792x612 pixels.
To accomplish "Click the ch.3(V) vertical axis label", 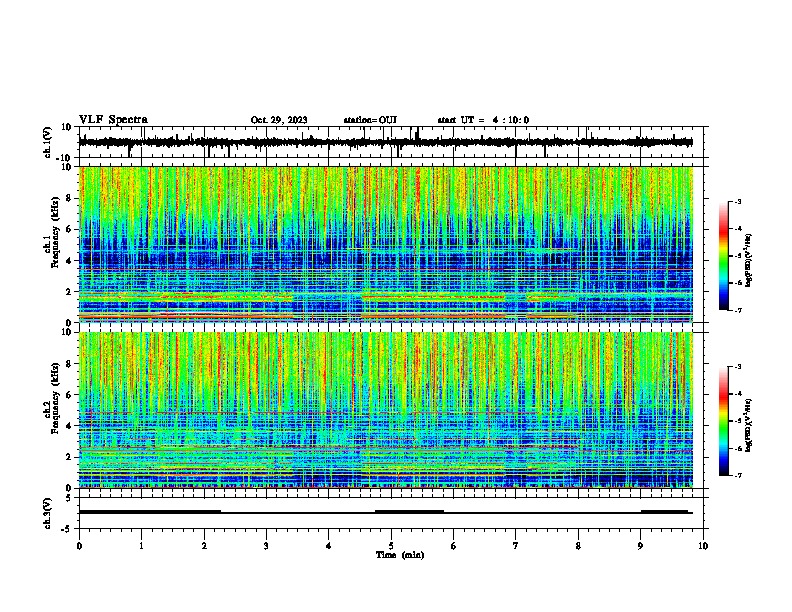I will click(x=48, y=513).
